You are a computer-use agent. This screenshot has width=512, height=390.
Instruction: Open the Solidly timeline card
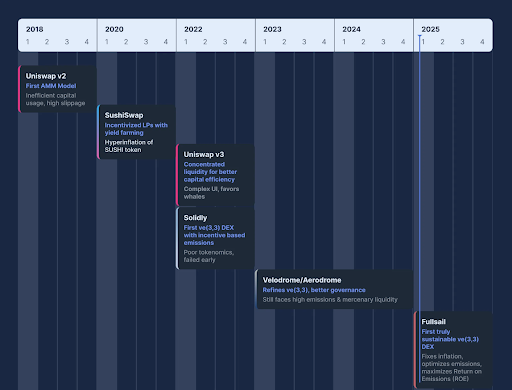tap(216, 238)
